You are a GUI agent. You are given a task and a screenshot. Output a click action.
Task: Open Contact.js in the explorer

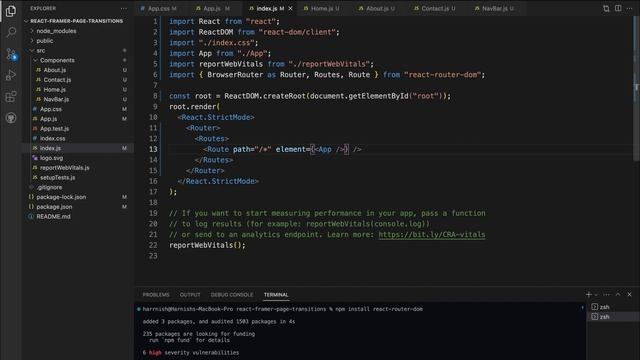pyautogui.click(x=57, y=80)
